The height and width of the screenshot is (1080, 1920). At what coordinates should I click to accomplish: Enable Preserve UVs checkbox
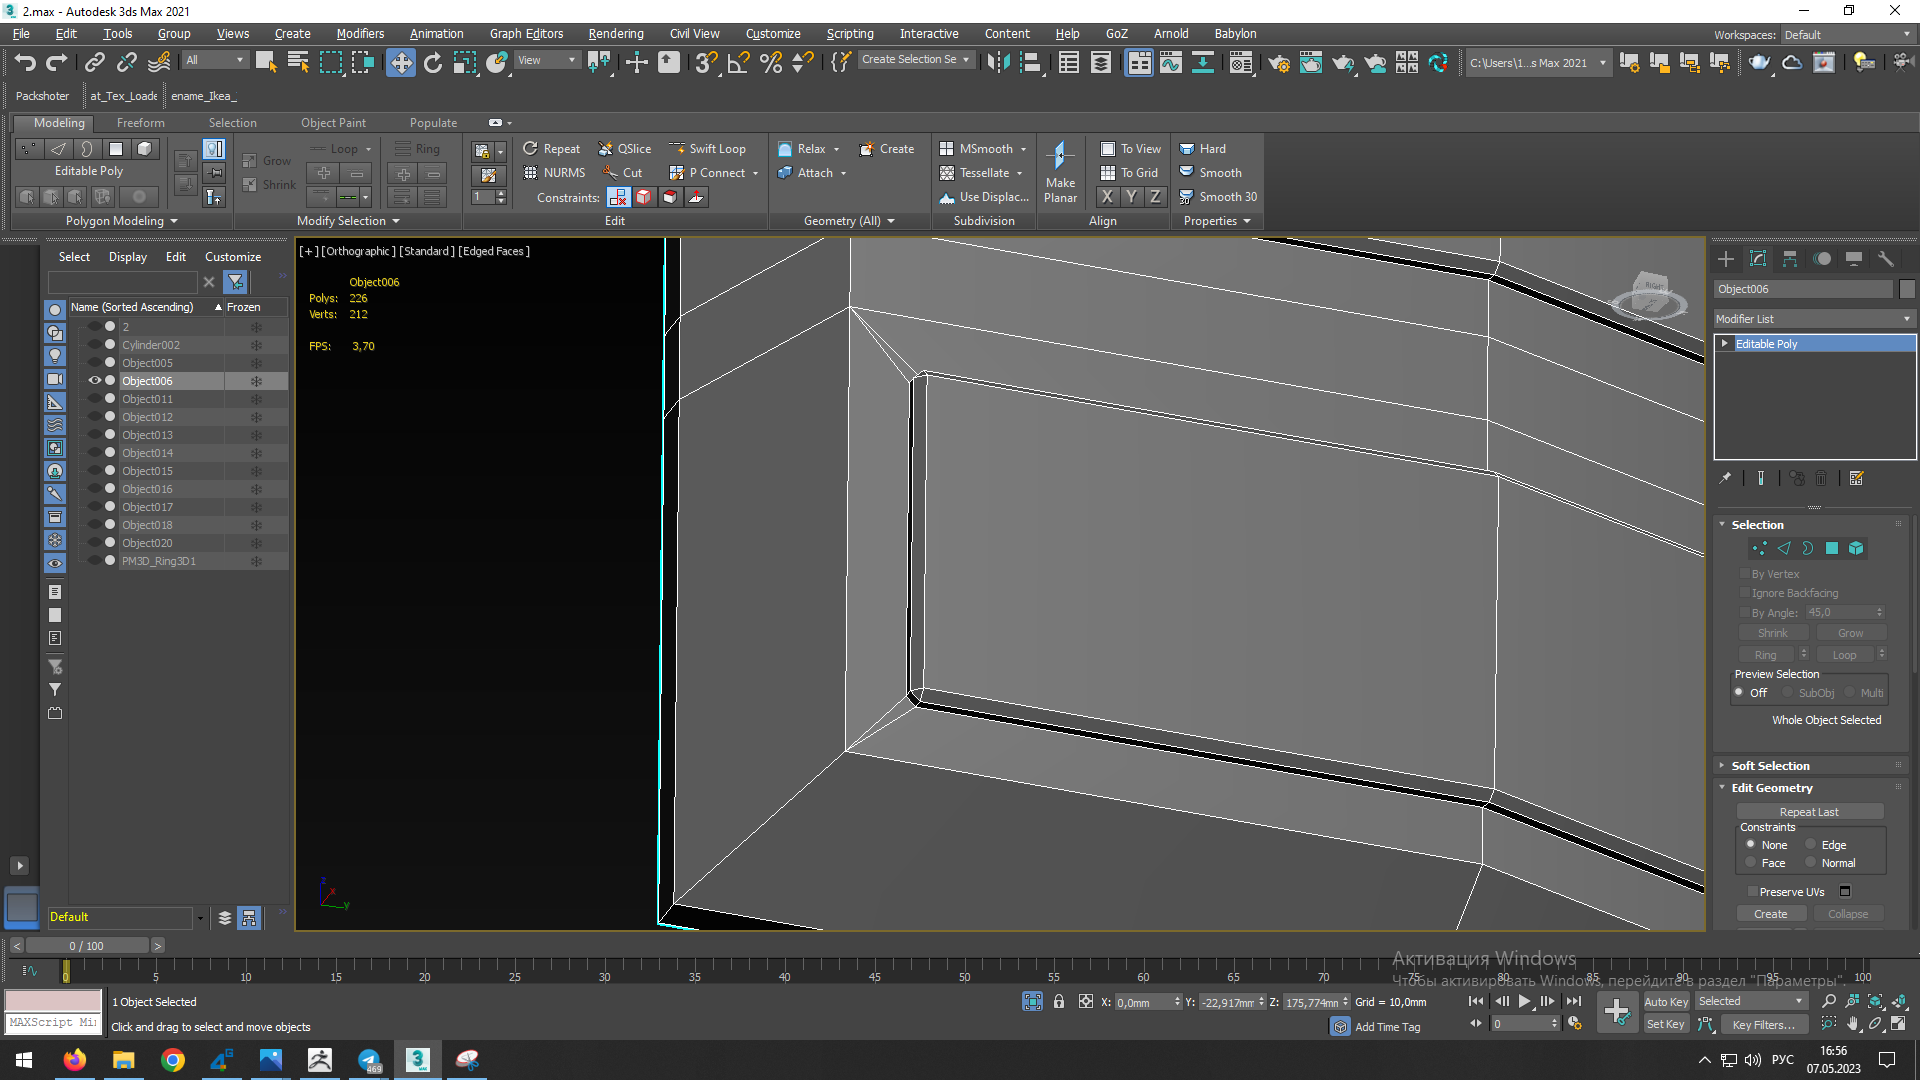coord(1752,892)
